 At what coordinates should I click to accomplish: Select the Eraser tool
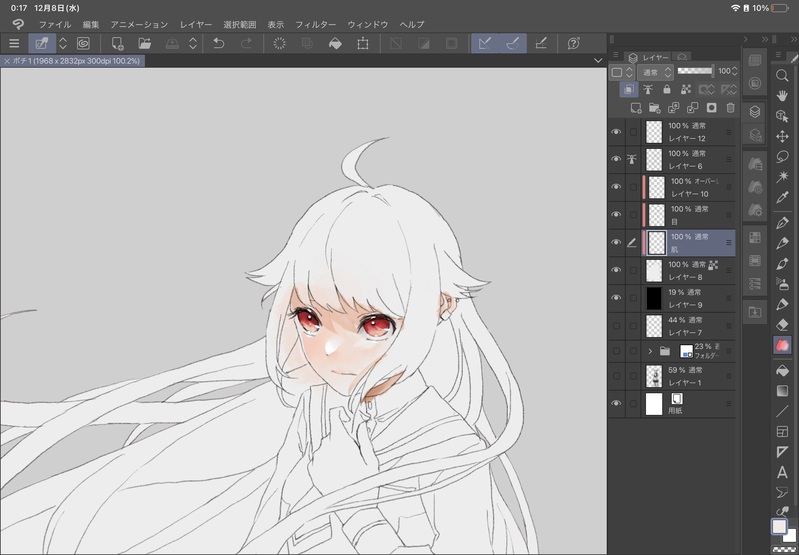pos(782,325)
